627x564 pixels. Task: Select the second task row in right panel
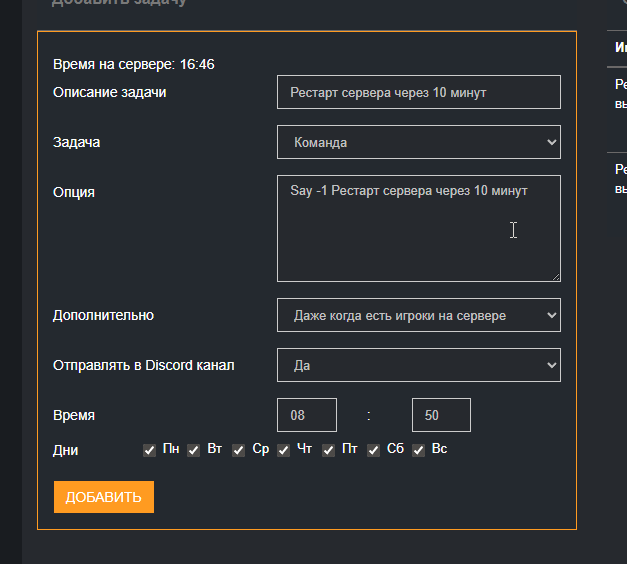pos(620,178)
